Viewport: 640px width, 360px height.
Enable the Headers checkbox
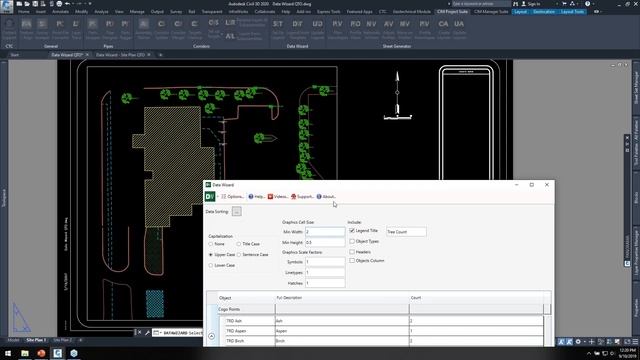click(352, 252)
